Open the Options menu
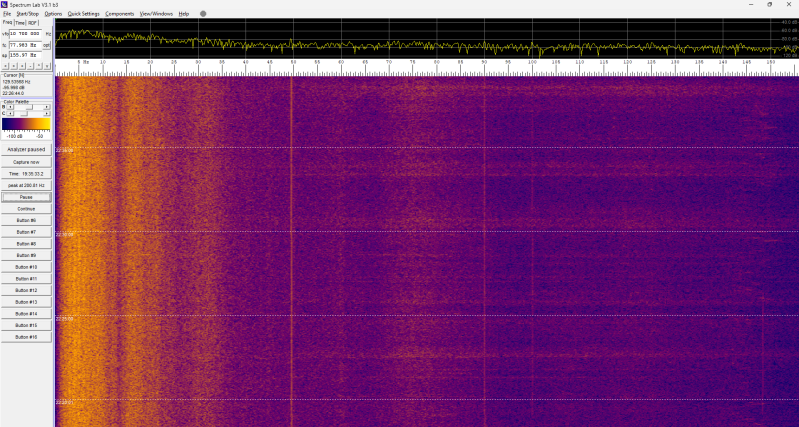The image size is (799, 427). coord(53,14)
